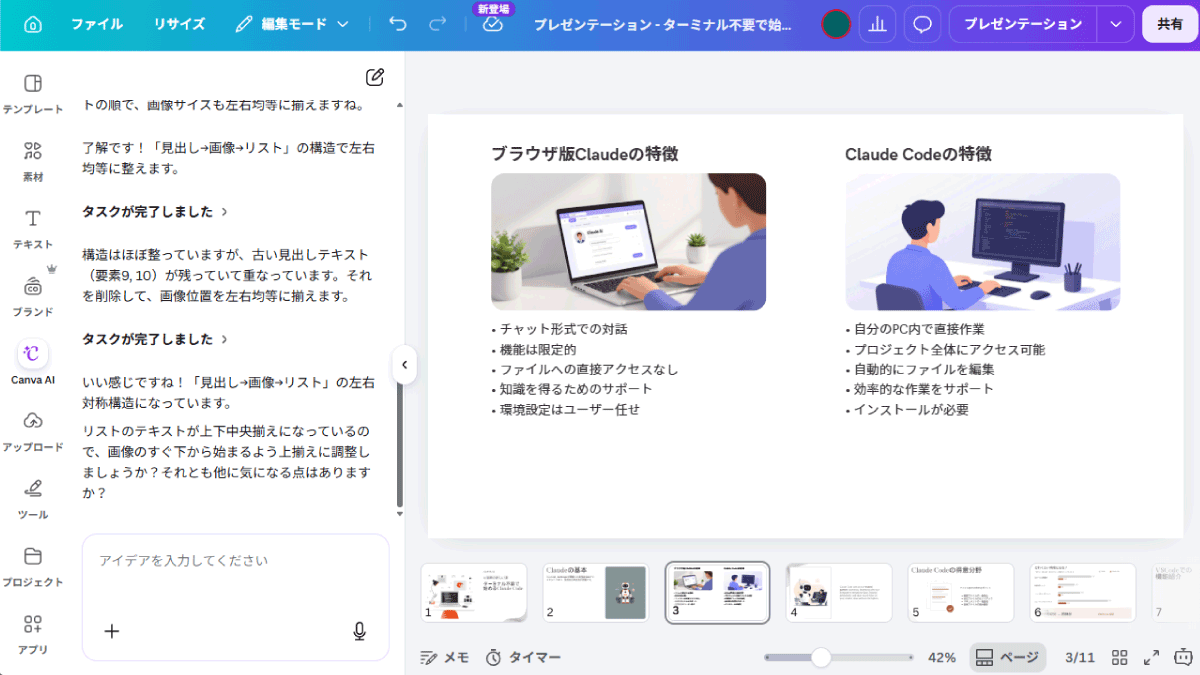Open タイマー timer
The width and height of the screenshot is (1200, 675).
point(523,657)
